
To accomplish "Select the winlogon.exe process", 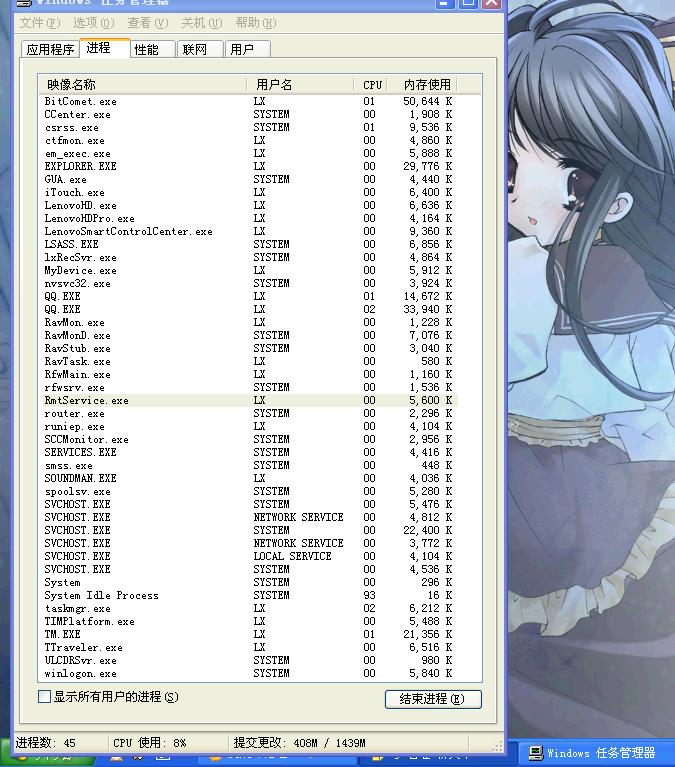I will click(x=248, y=673).
